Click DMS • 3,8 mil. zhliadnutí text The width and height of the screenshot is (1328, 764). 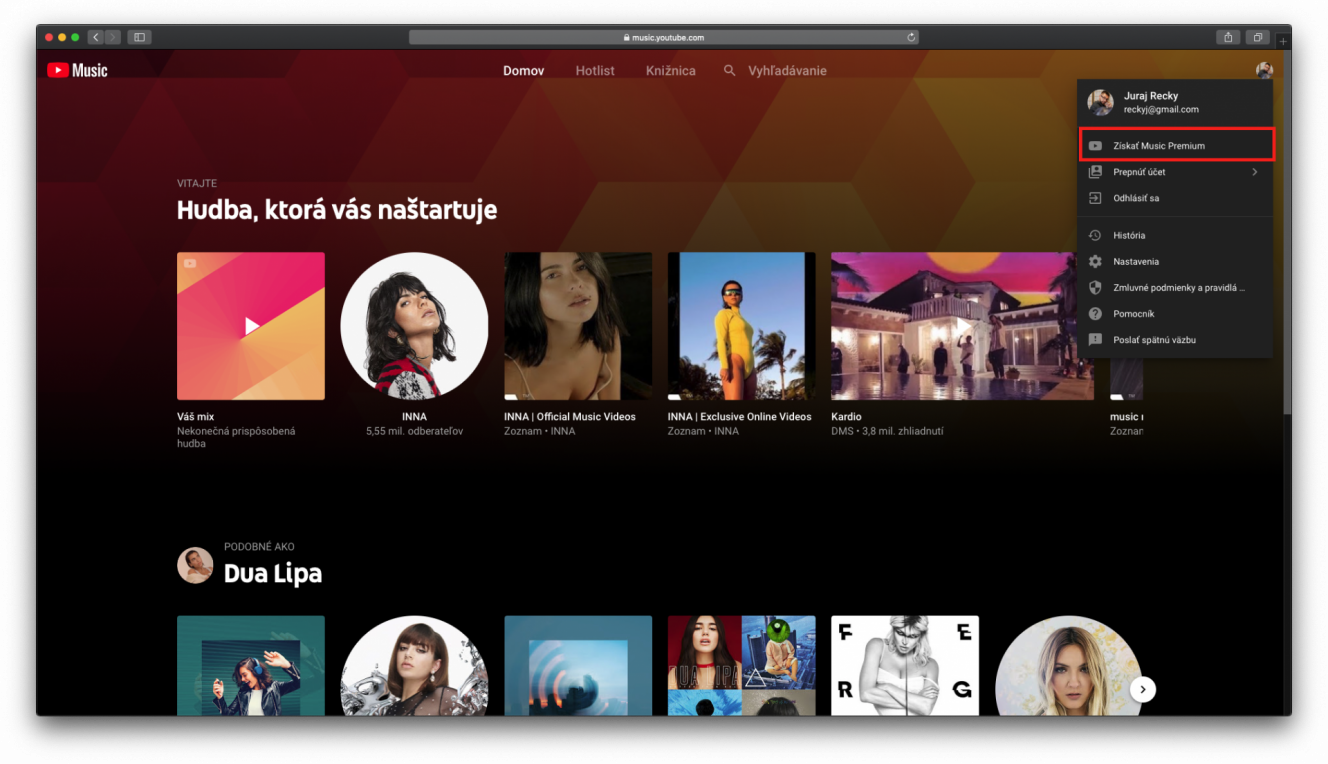(887, 431)
